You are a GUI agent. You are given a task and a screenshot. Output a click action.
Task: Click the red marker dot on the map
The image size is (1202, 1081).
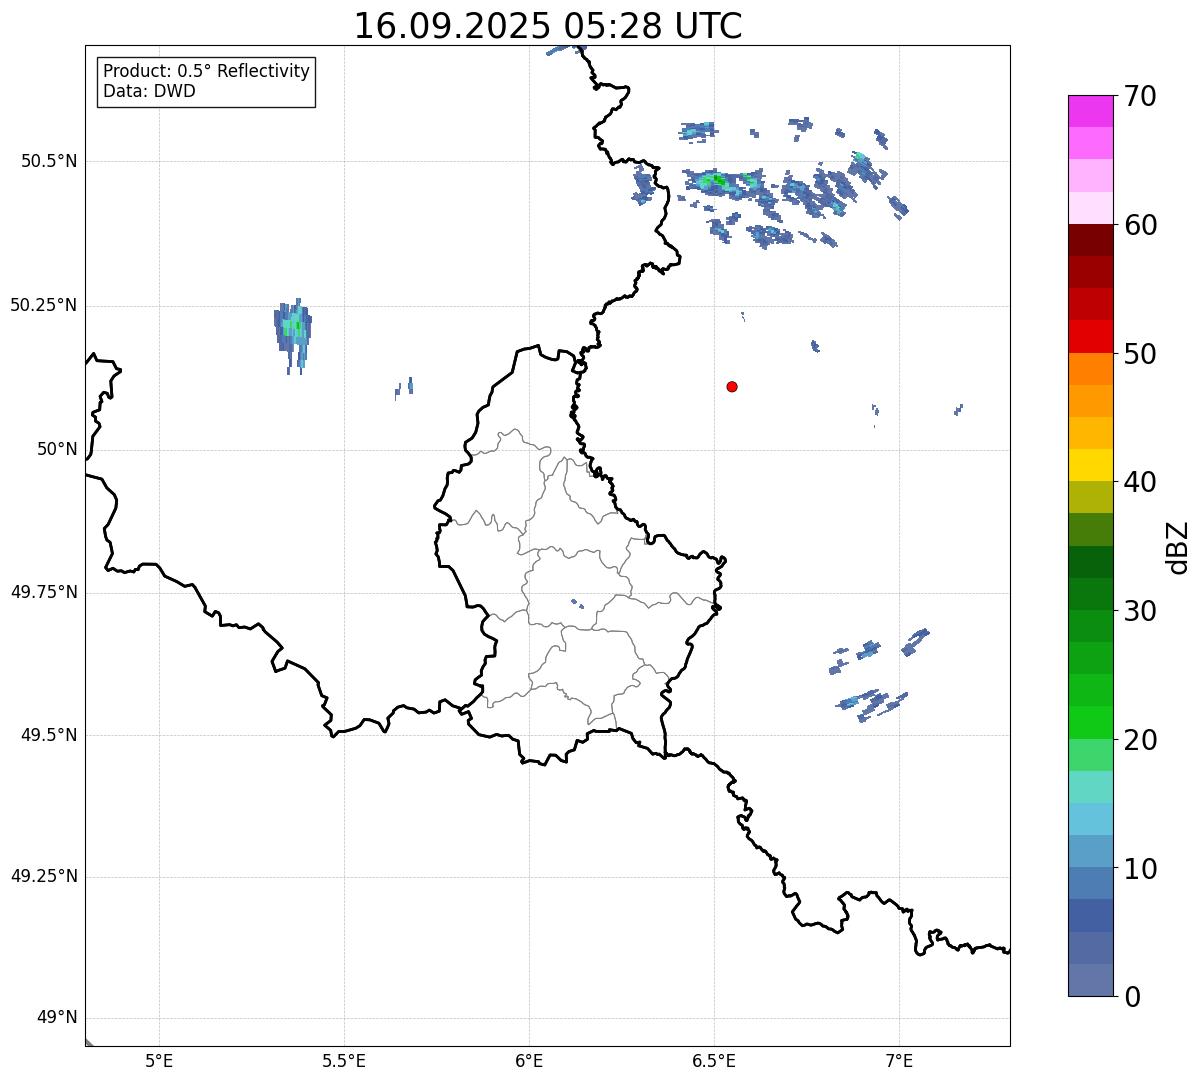[732, 386]
